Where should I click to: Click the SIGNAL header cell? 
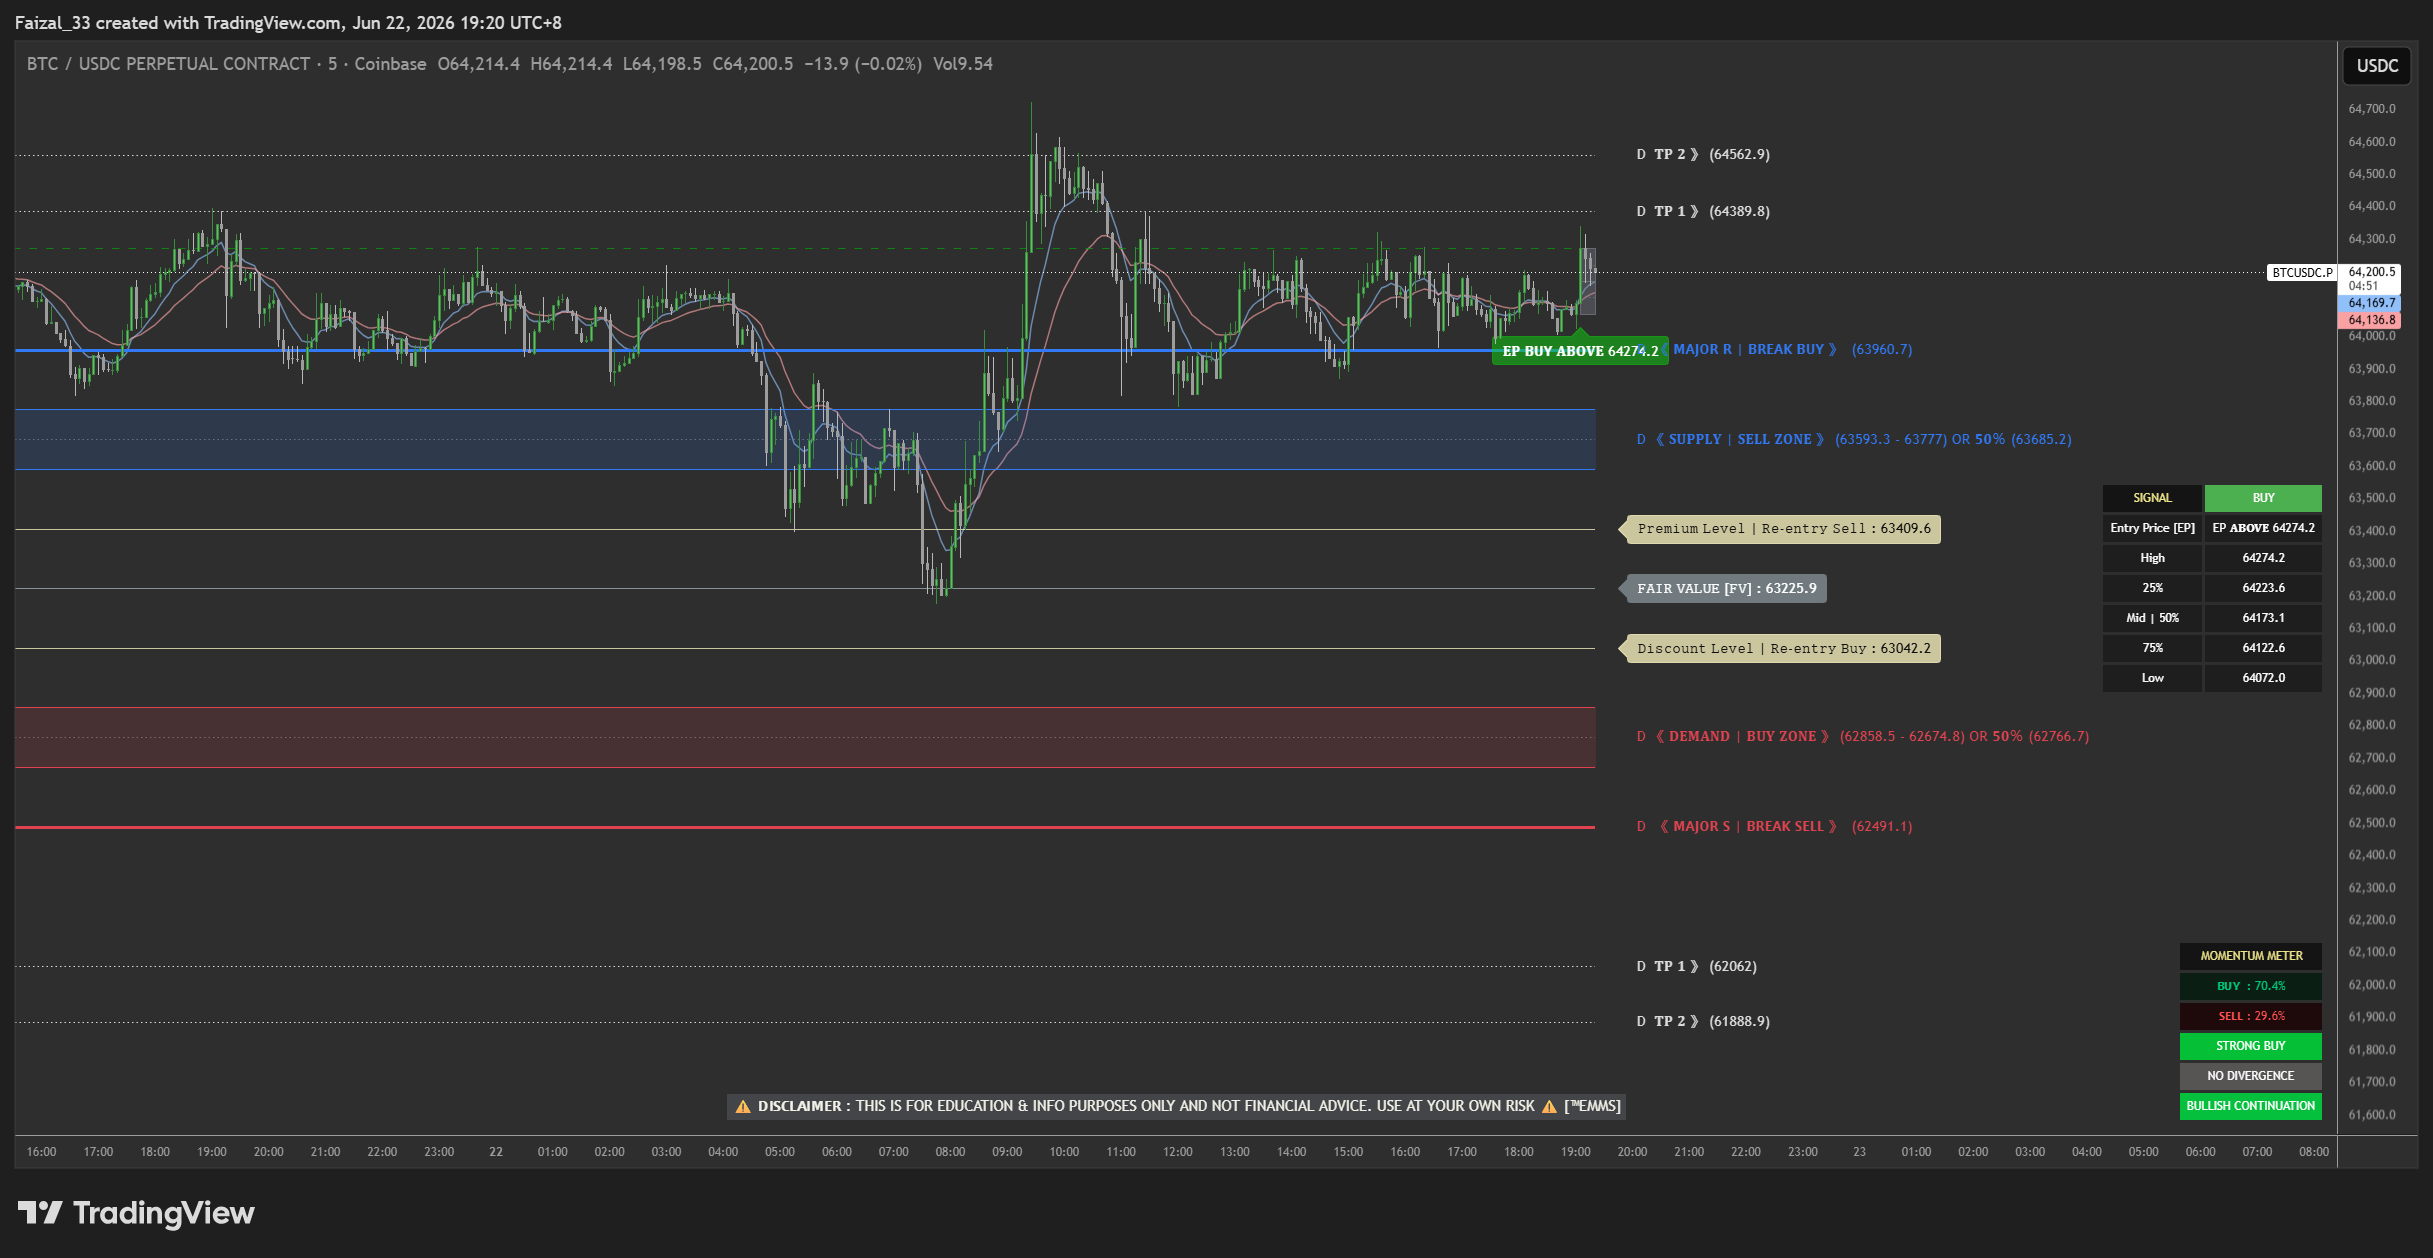click(2152, 498)
